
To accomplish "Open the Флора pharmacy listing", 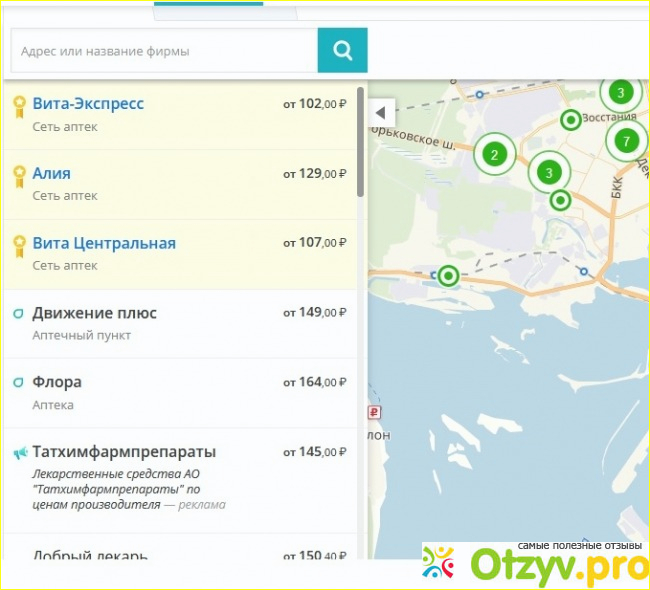I will (57, 382).
